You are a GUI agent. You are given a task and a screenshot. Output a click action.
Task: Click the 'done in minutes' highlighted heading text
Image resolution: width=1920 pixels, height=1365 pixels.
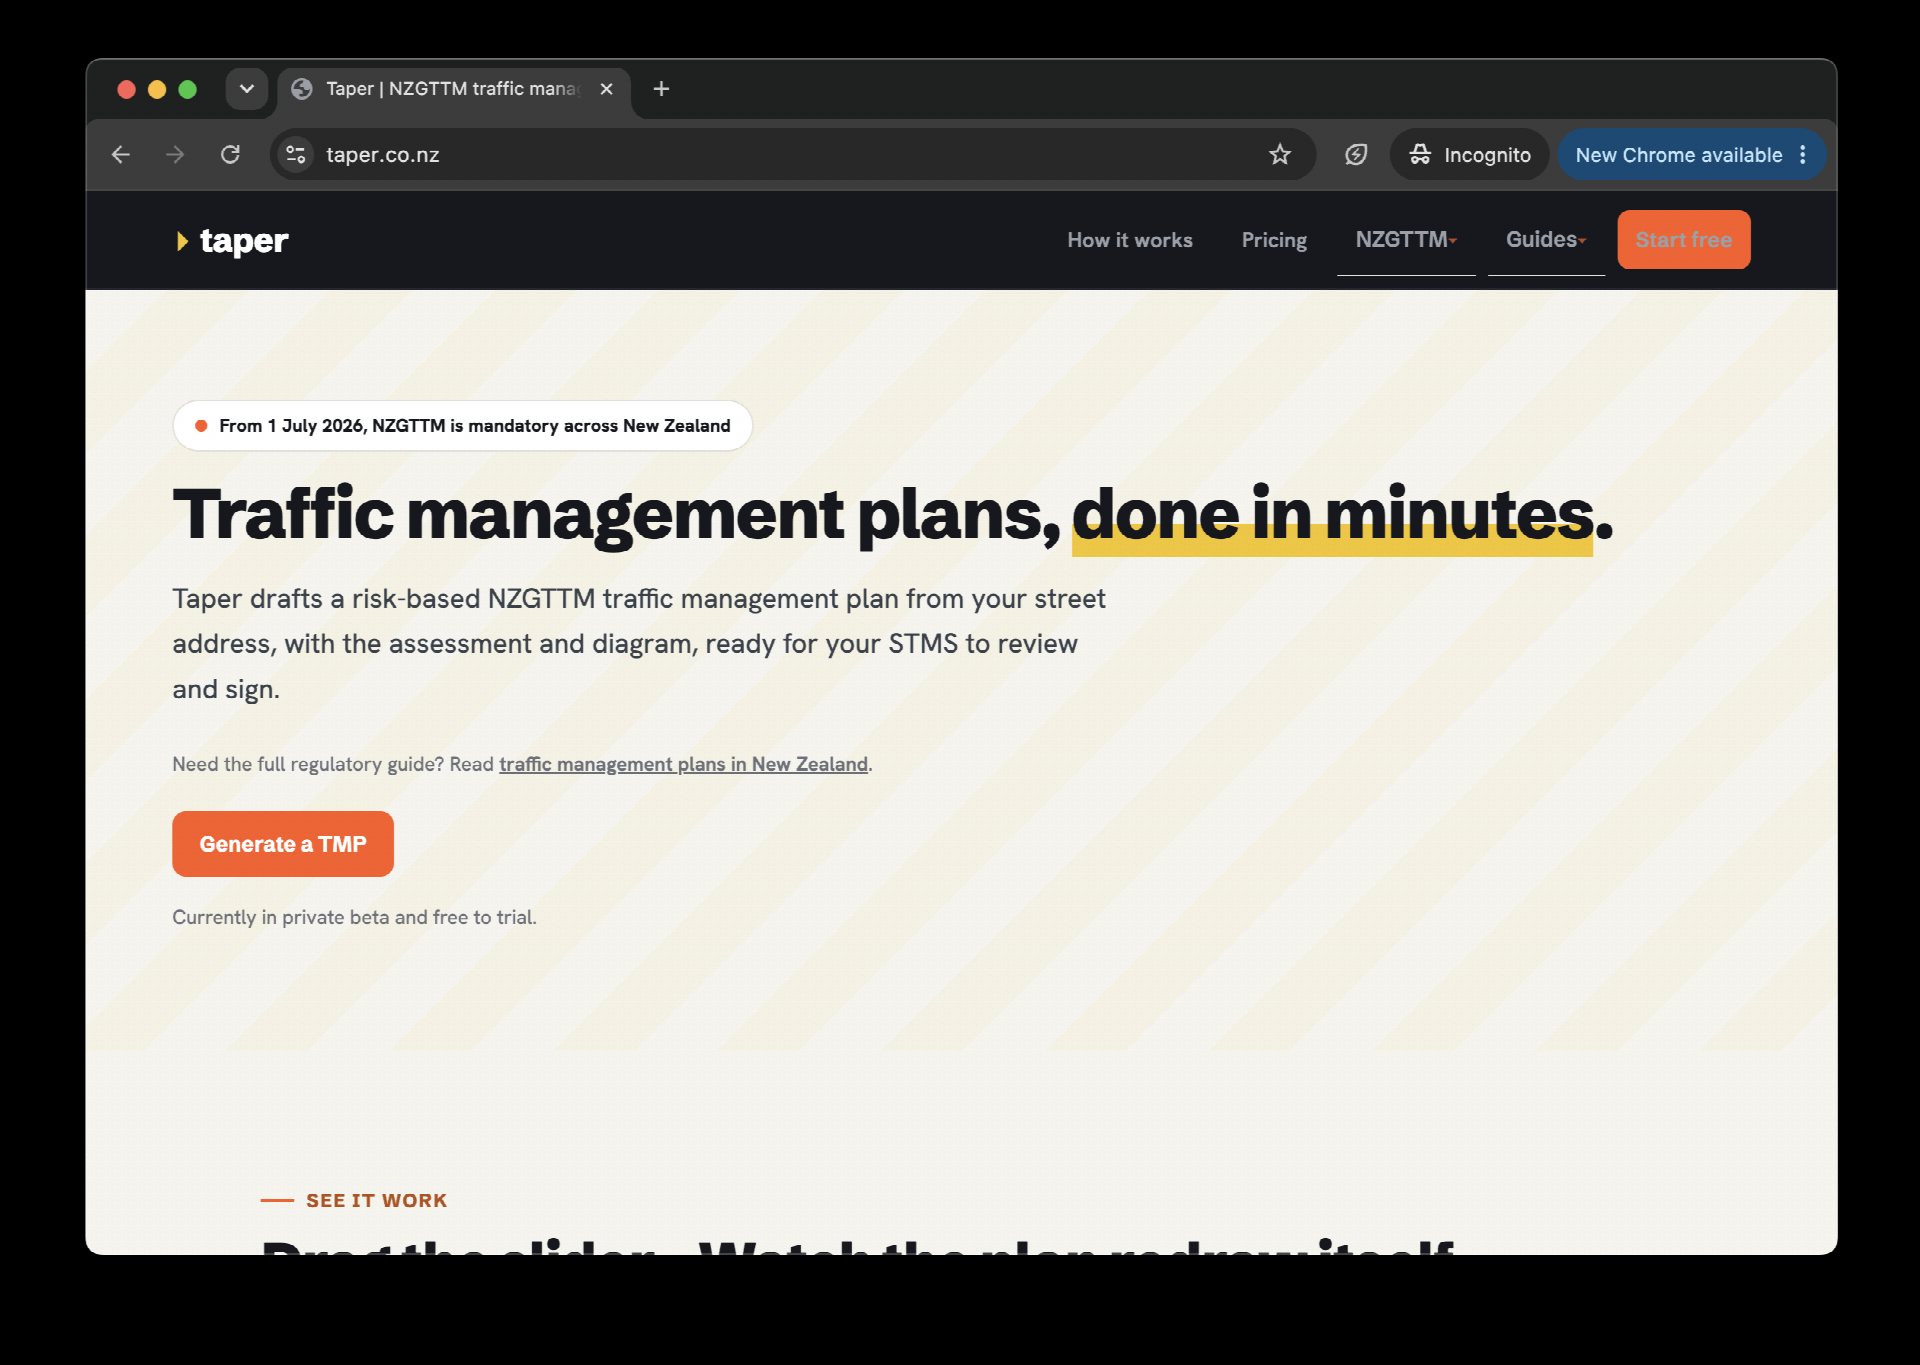(x=1332, y=515)
